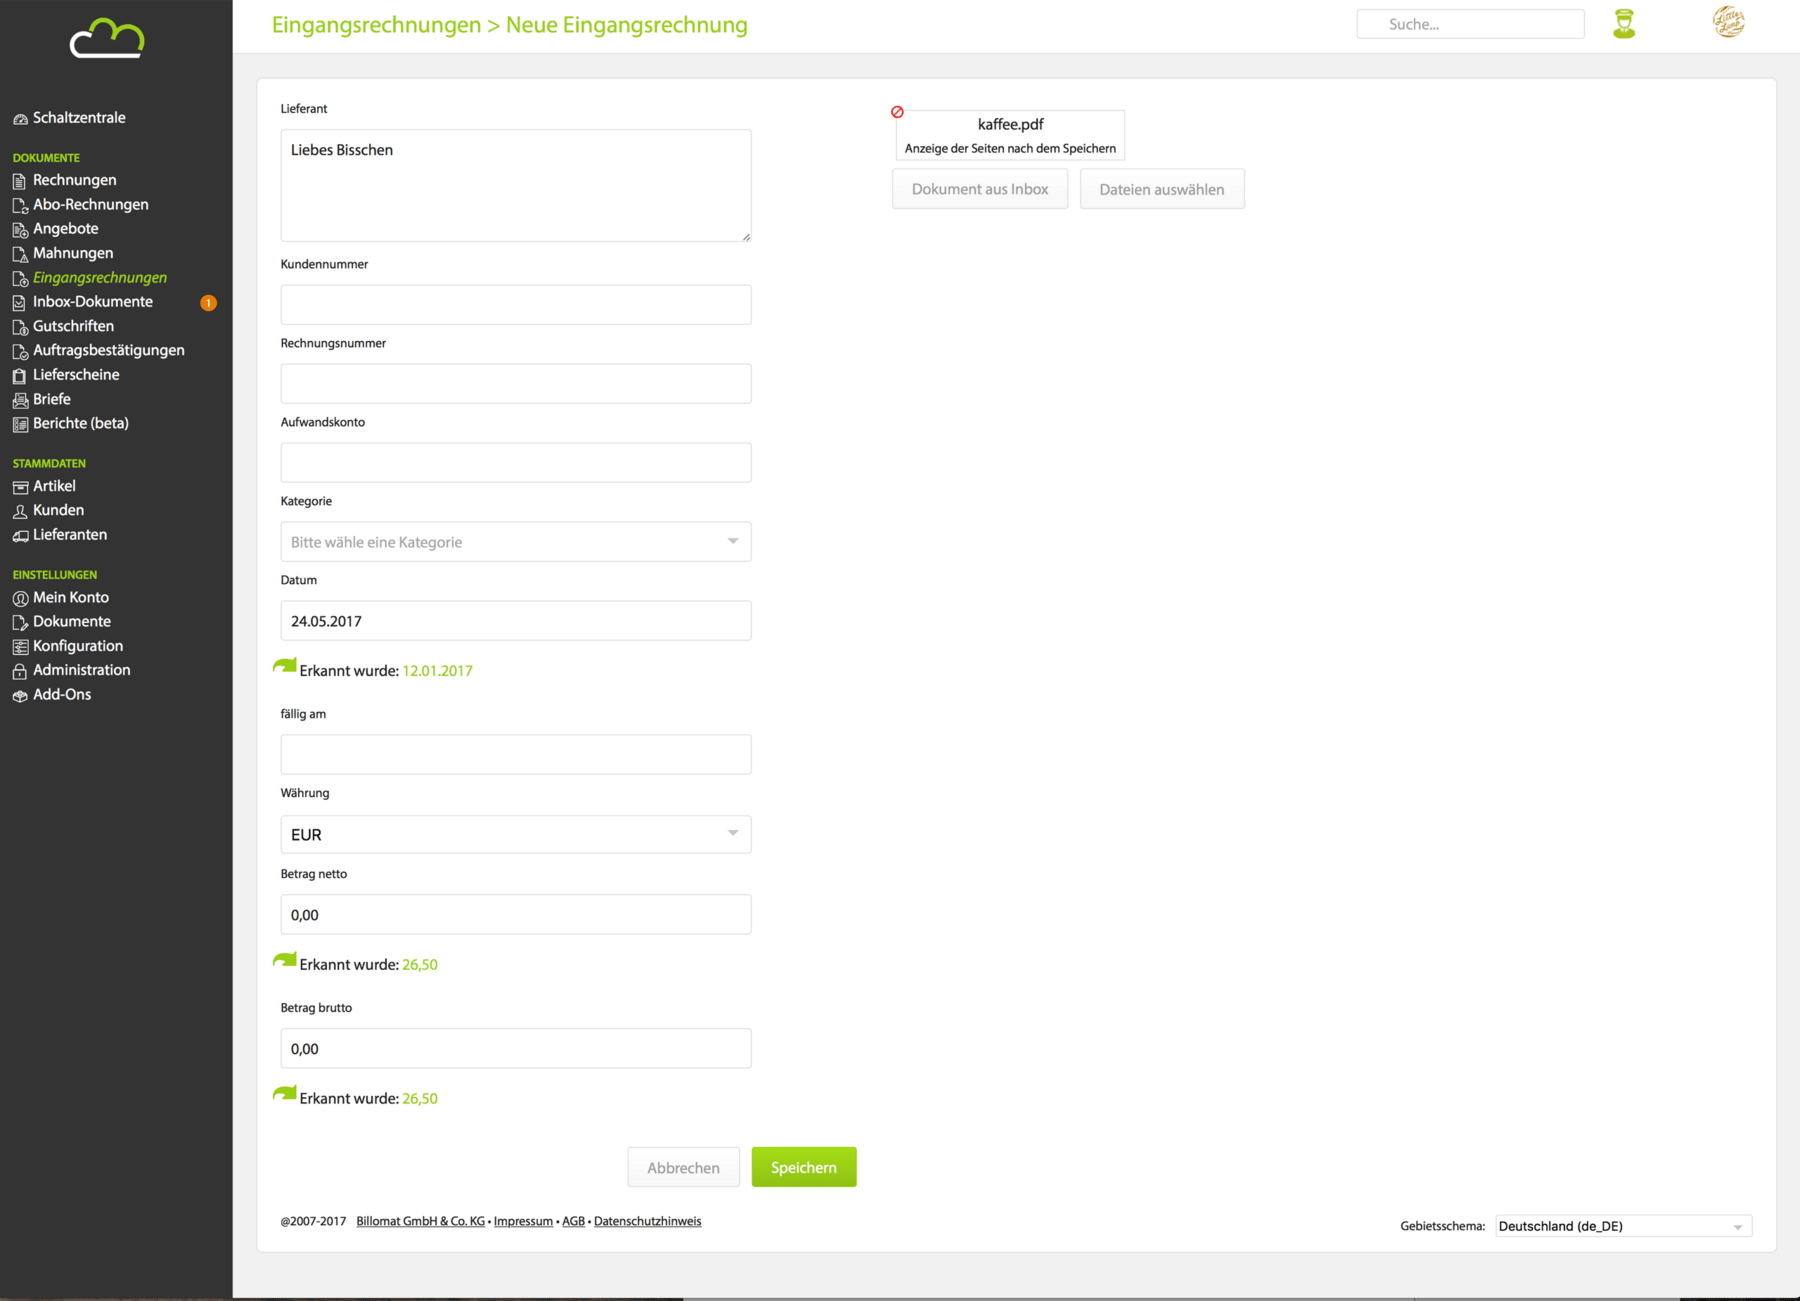Click the green user figure icon in the header

point(1624,24)
